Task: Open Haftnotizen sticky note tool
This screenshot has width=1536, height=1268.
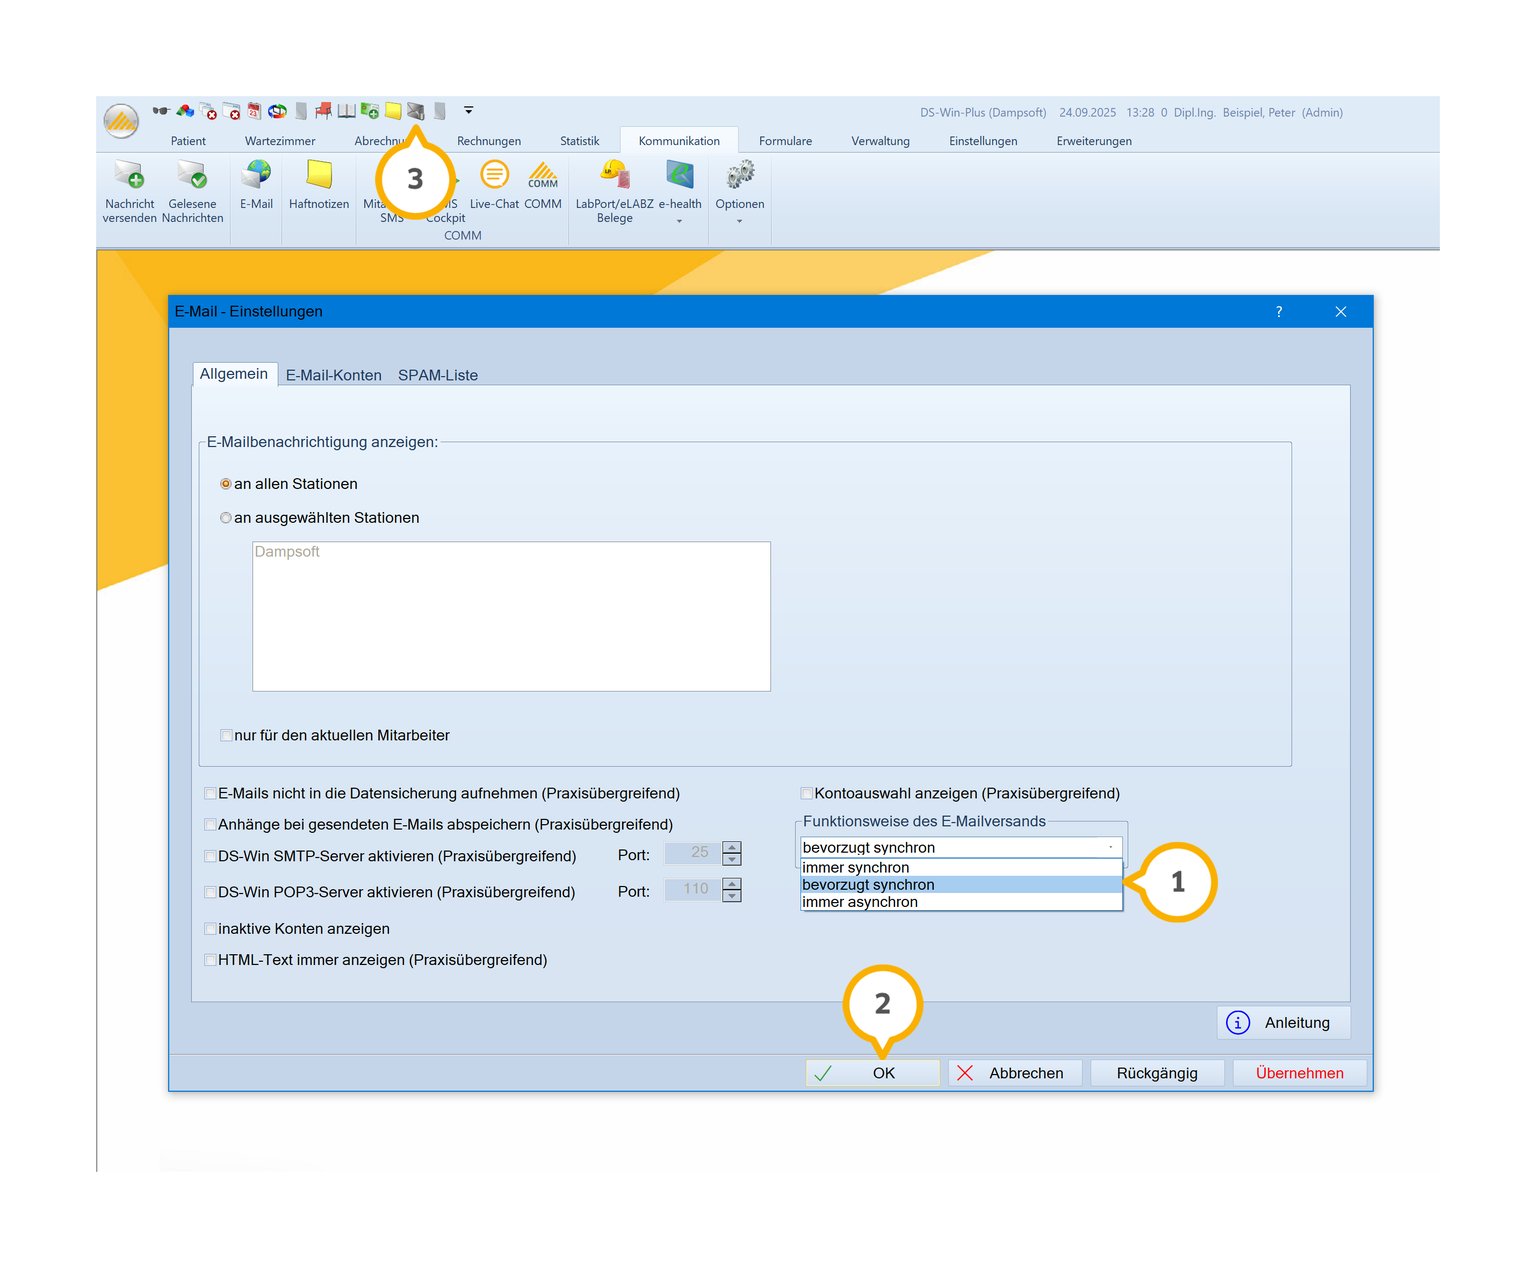Action: (319, 176)
